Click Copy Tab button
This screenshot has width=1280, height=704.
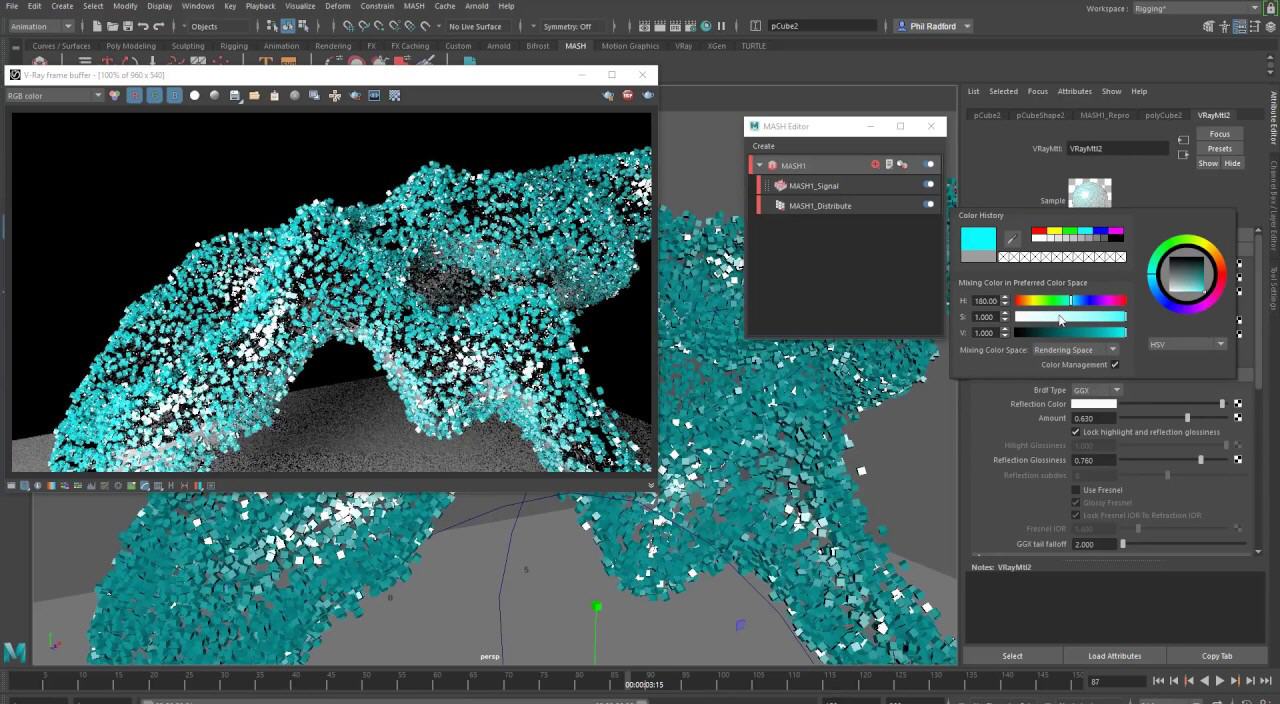coord(1217,656)
